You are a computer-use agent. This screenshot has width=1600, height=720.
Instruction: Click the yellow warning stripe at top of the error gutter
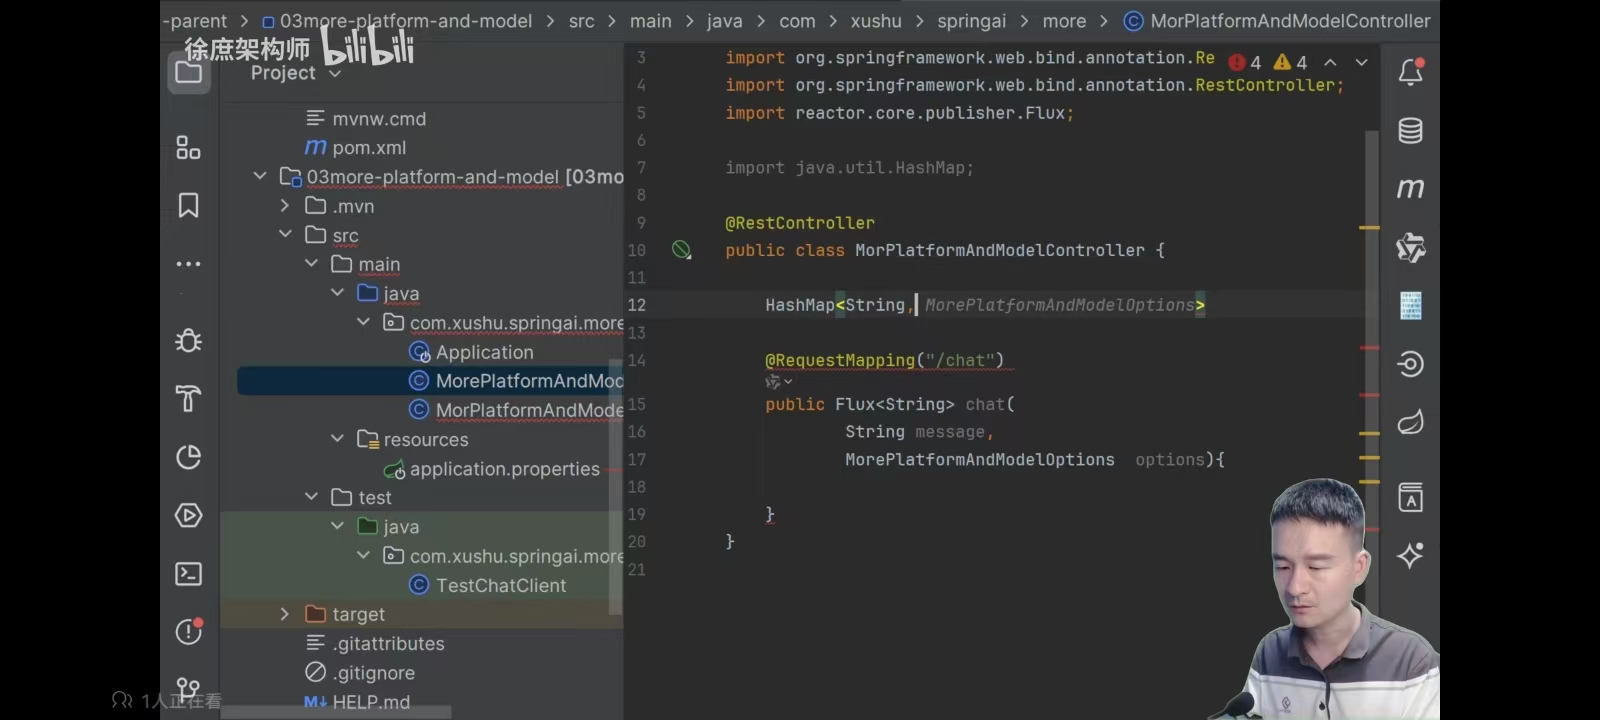coord(1369,228)
